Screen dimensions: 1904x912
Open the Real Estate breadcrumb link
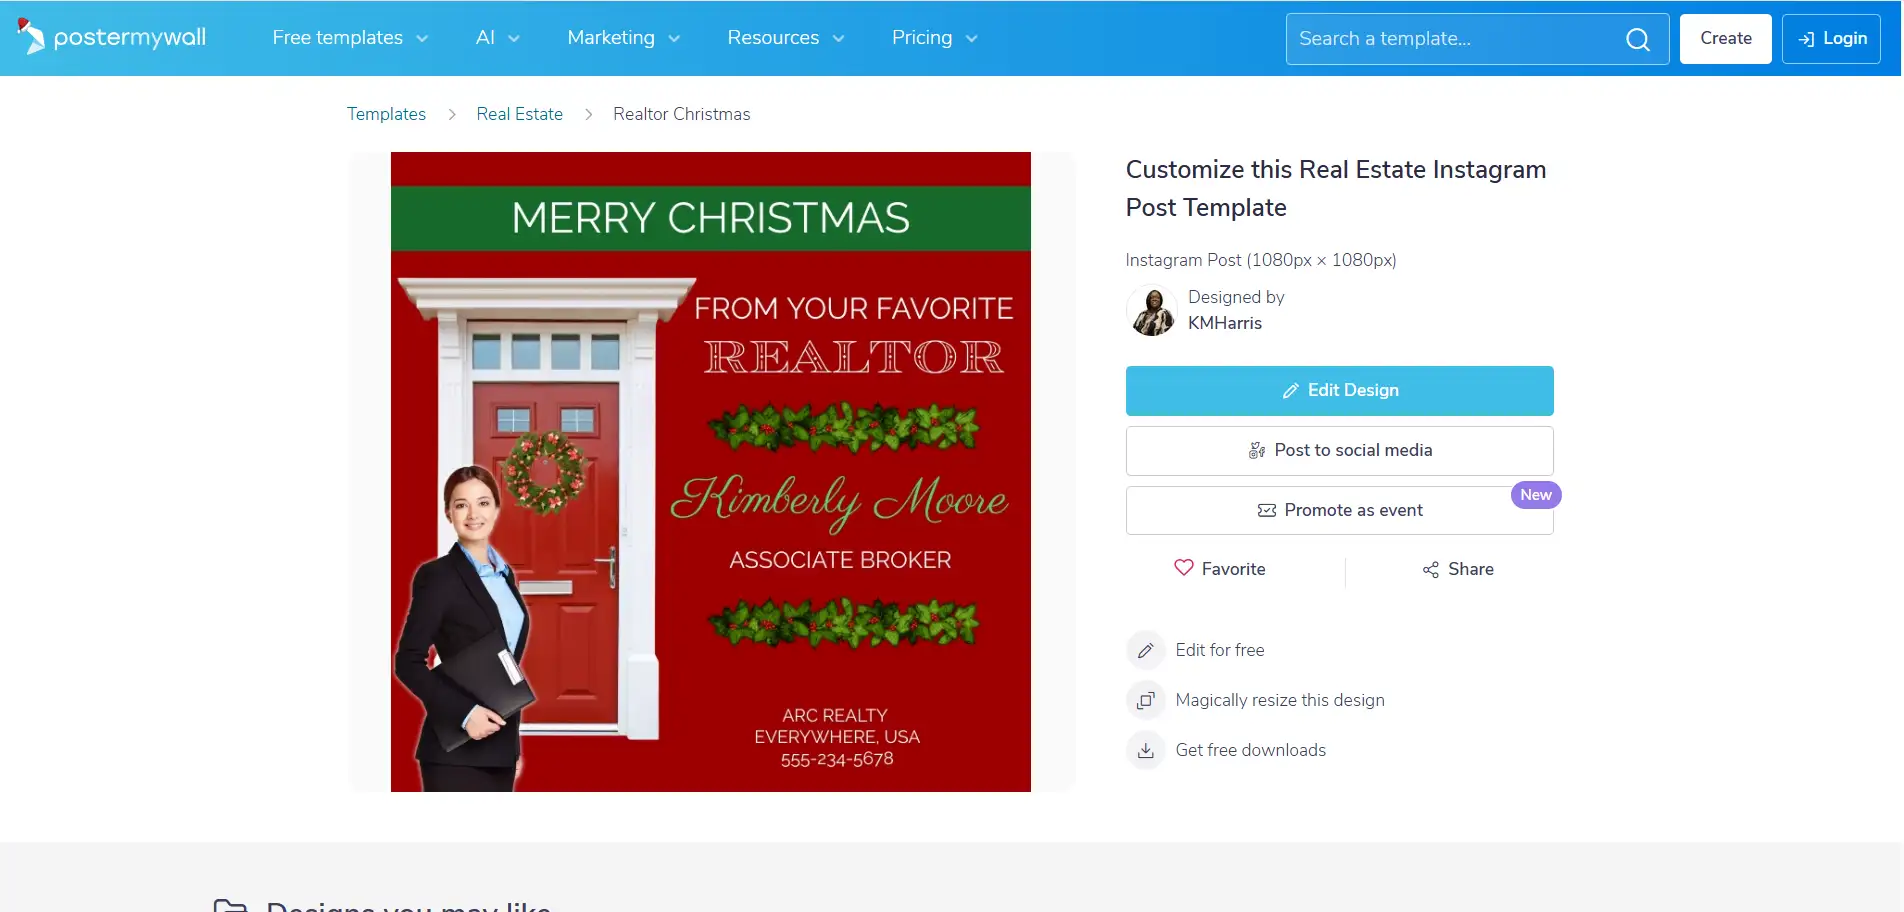coord(519,114)
